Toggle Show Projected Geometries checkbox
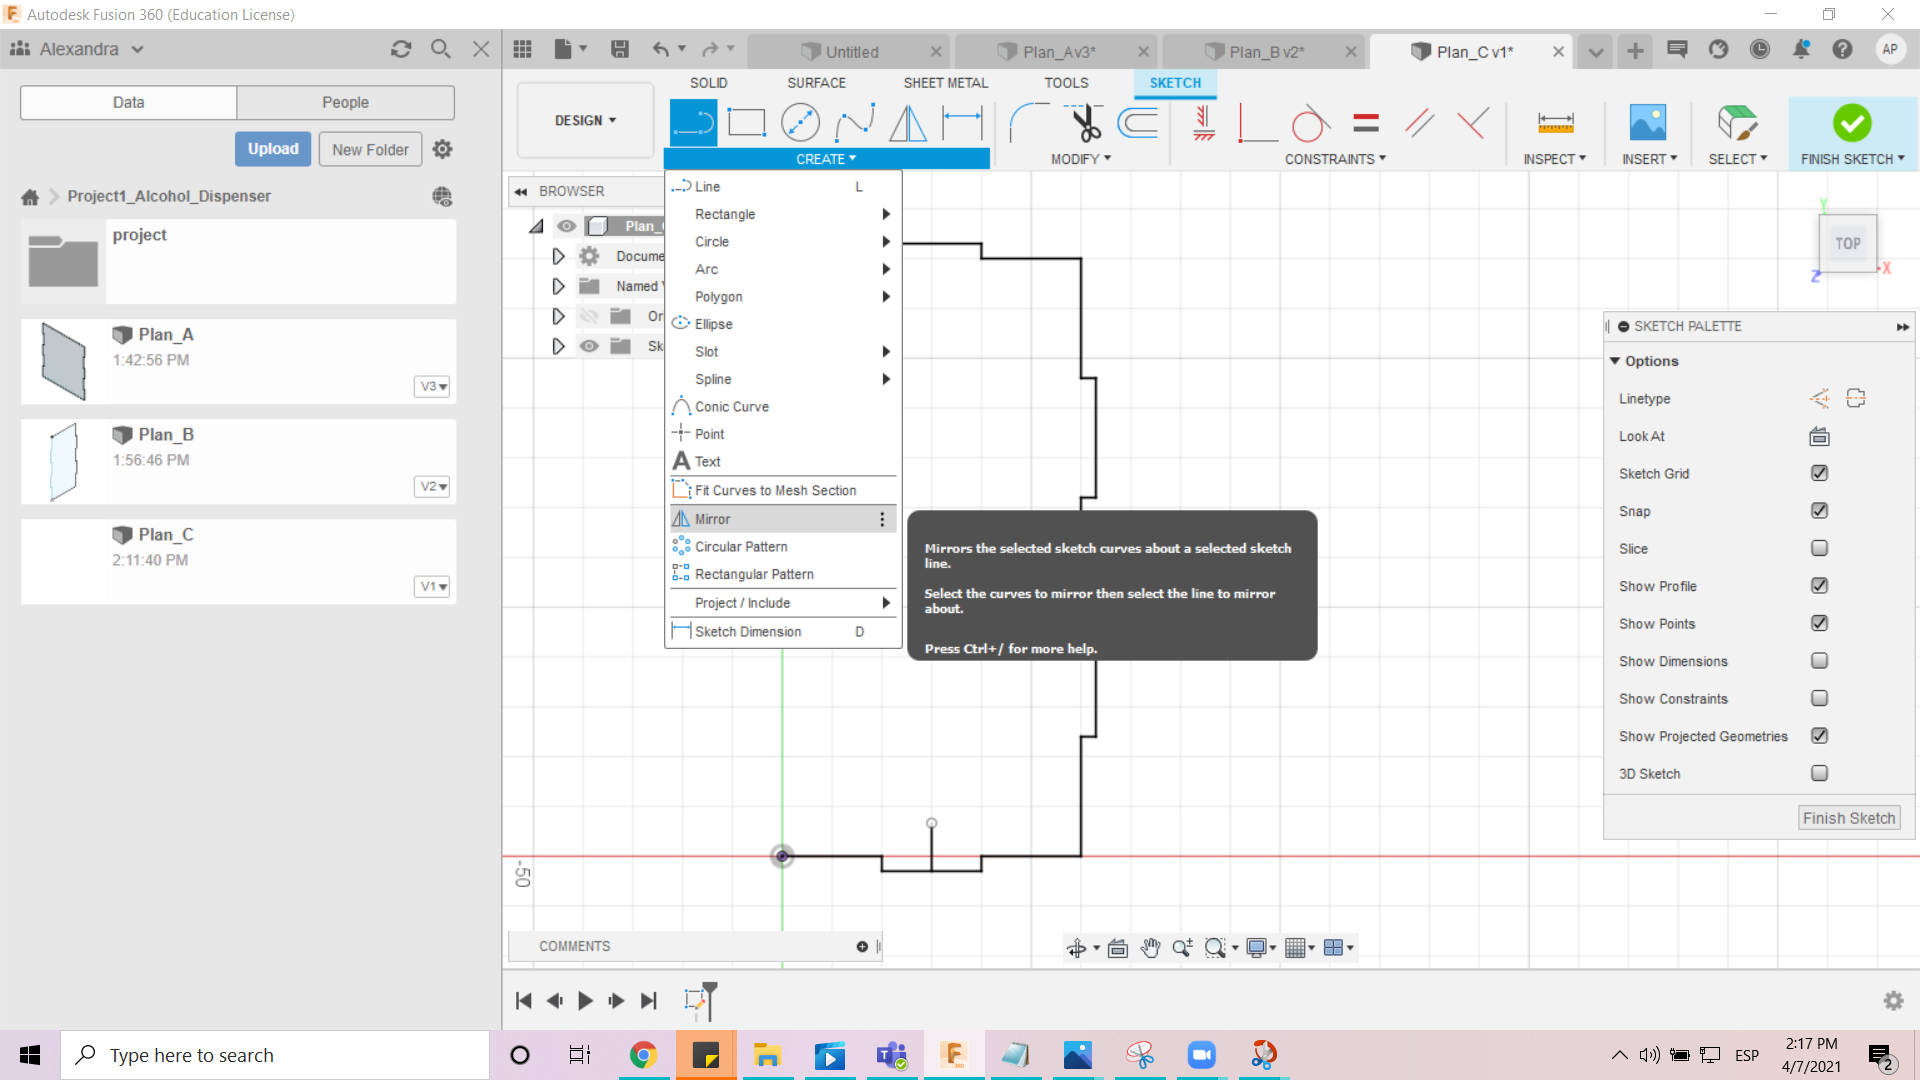Viewport: 1920px width, 1080px height. [x=1819, y=736]
